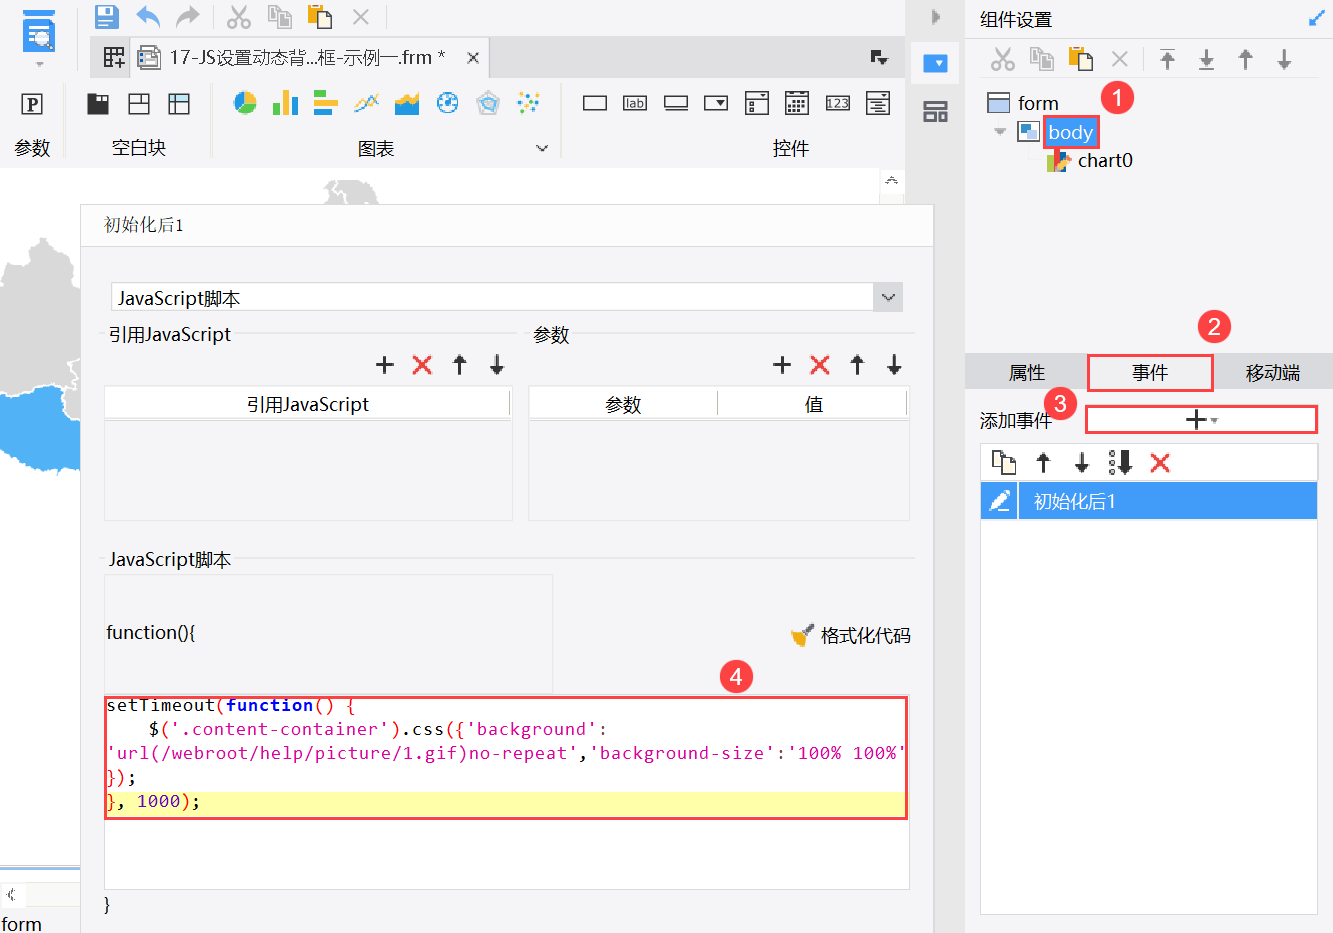Switch to the 属性 tab
This screenshot has width=1333, height=933.
(x=1027, y=373)
